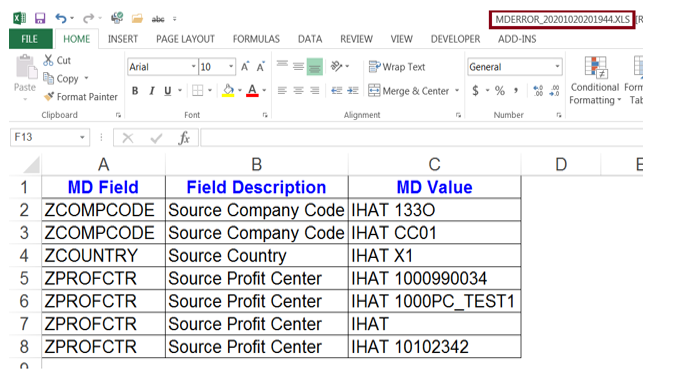Click the text orientation icon
The image size is (684, 377).
[336, 66]
